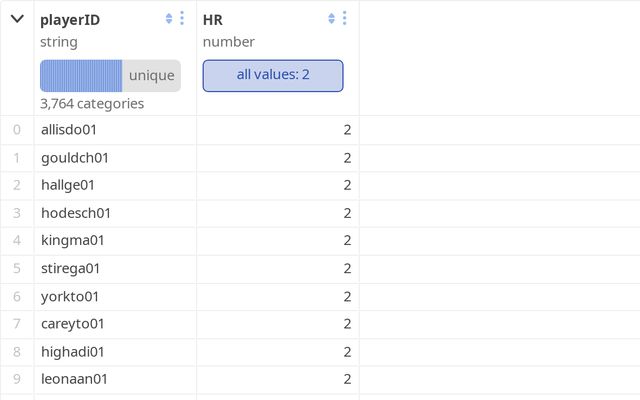
Task: Click the '3,764 categories' label
Action: (x=92, y=103)
